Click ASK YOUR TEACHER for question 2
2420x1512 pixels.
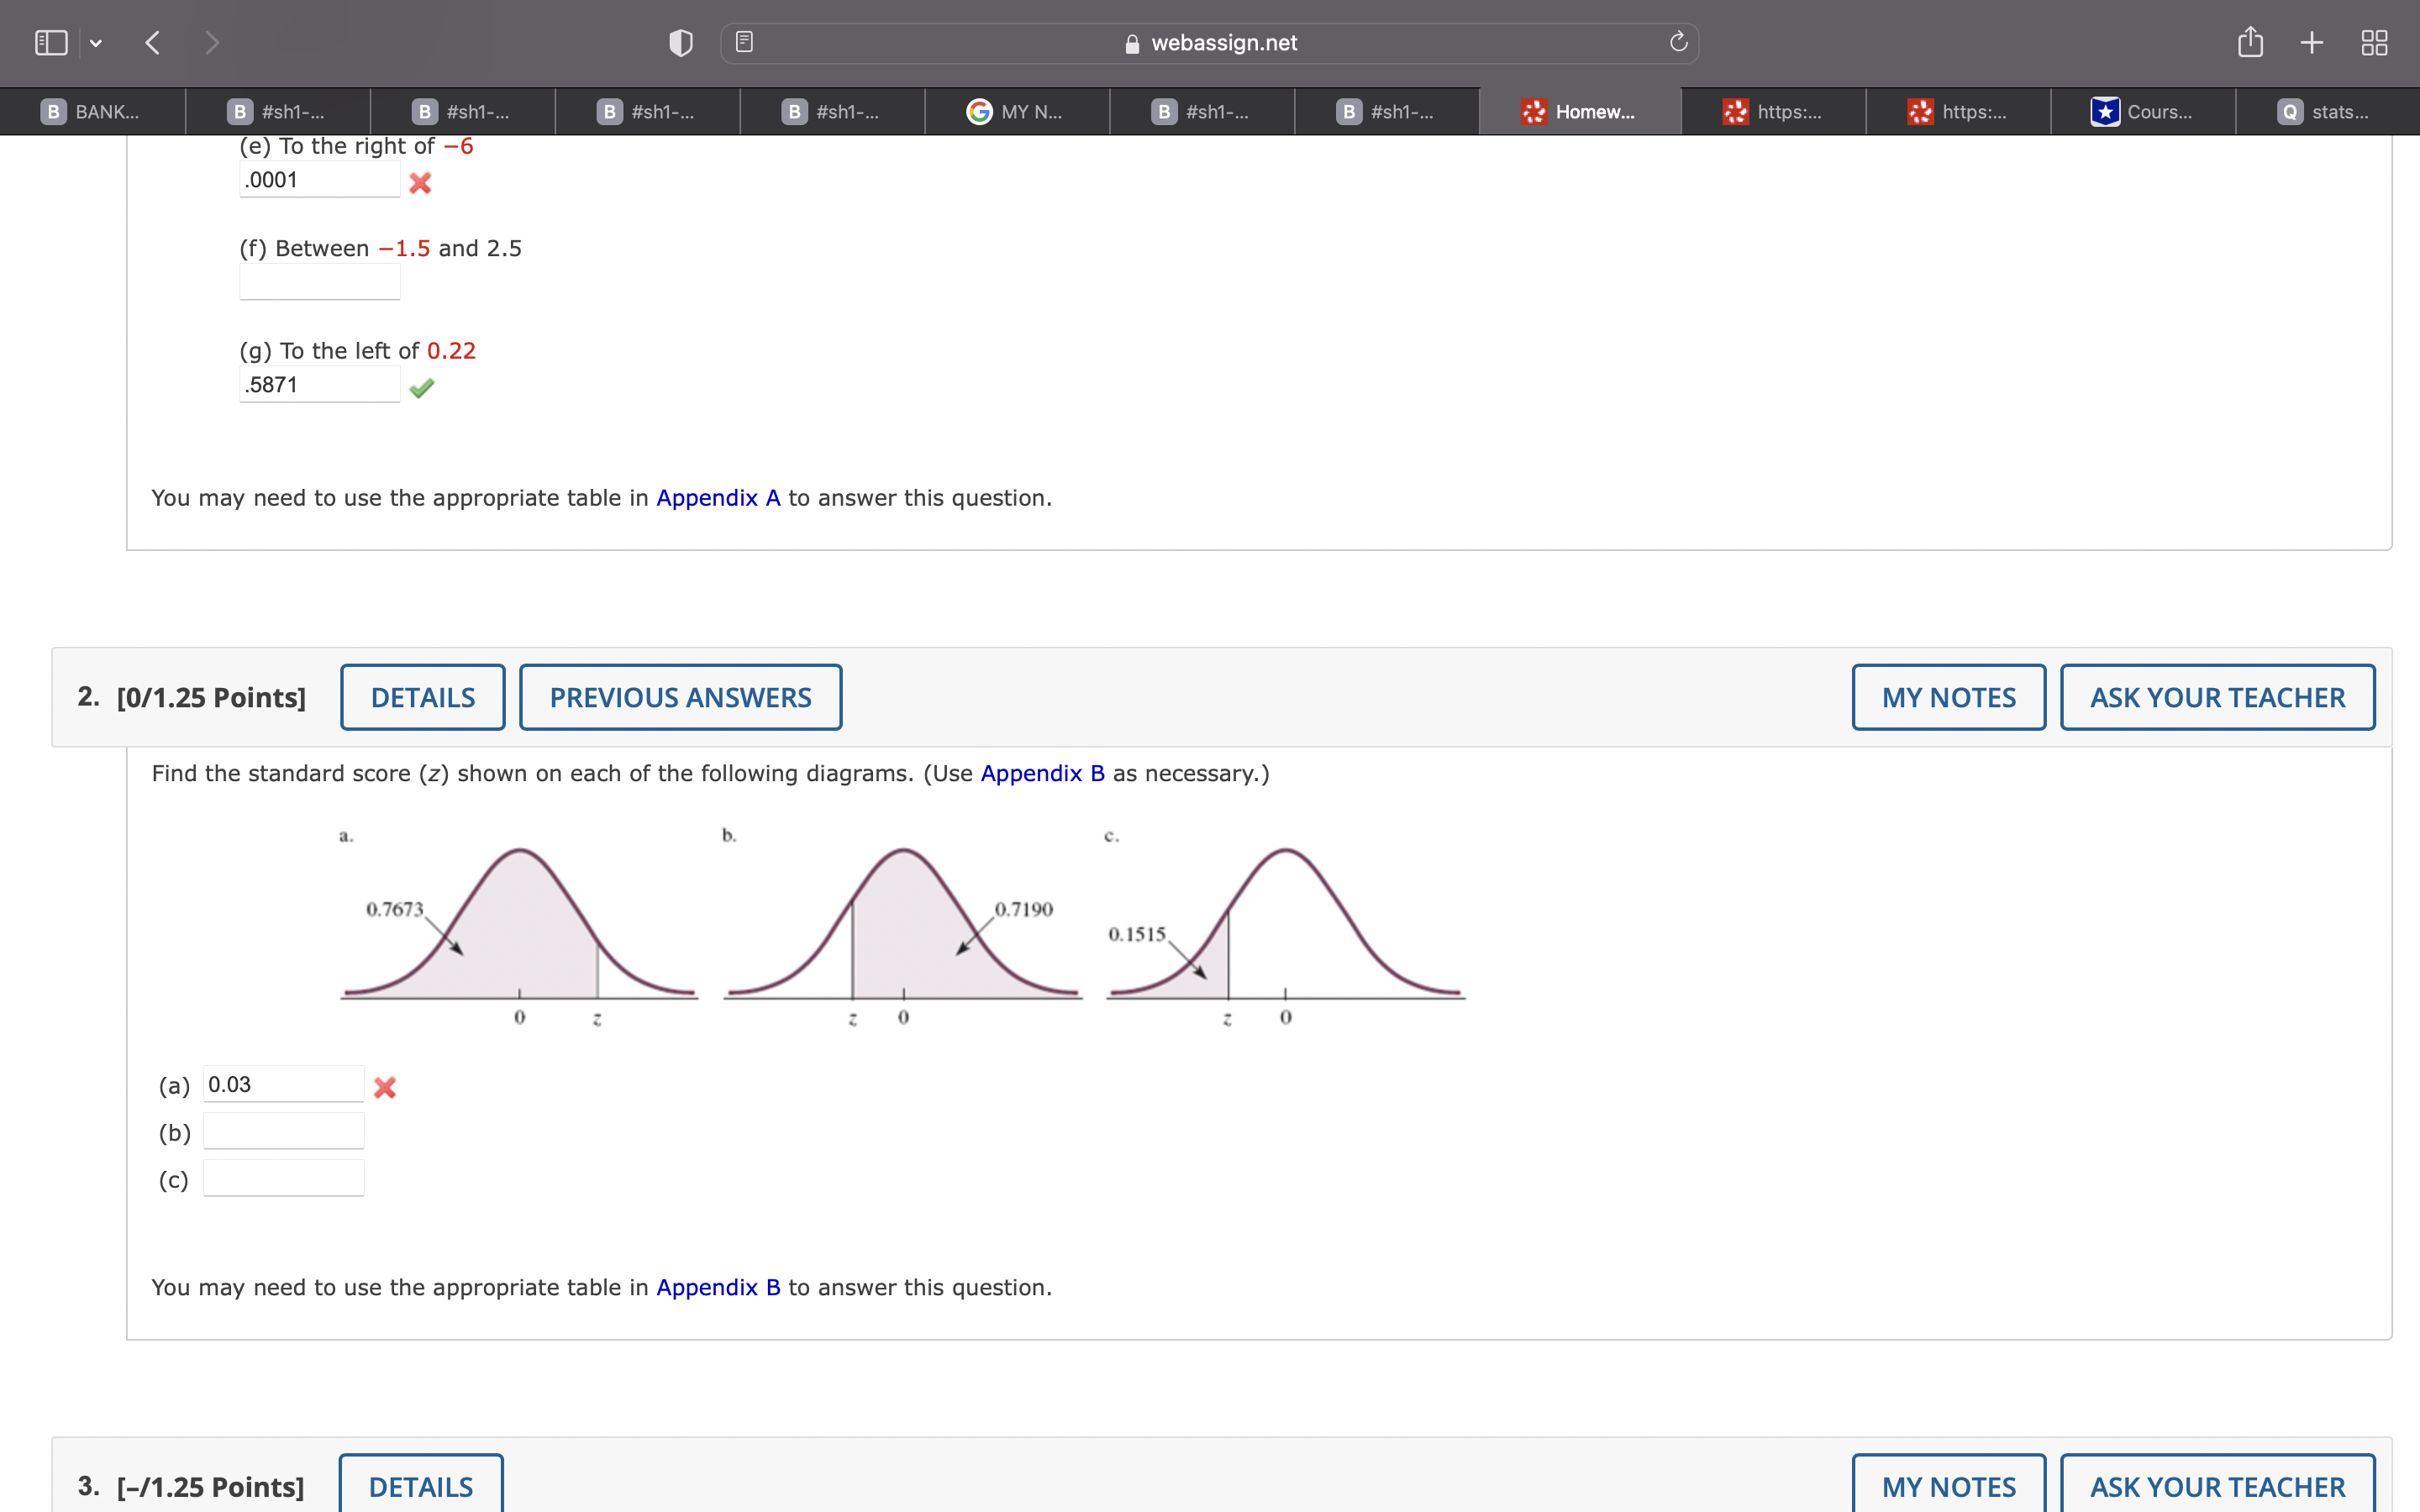click(2217, 697)
